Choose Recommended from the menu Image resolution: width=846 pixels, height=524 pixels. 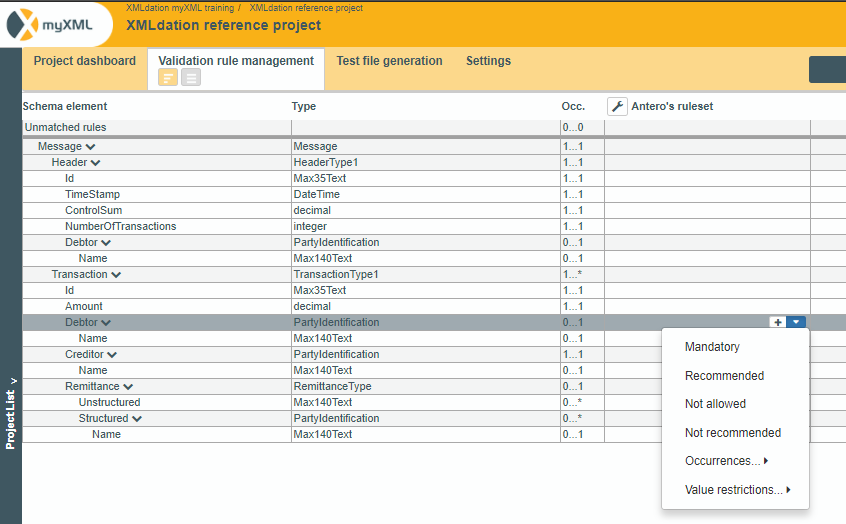(724, 376)
